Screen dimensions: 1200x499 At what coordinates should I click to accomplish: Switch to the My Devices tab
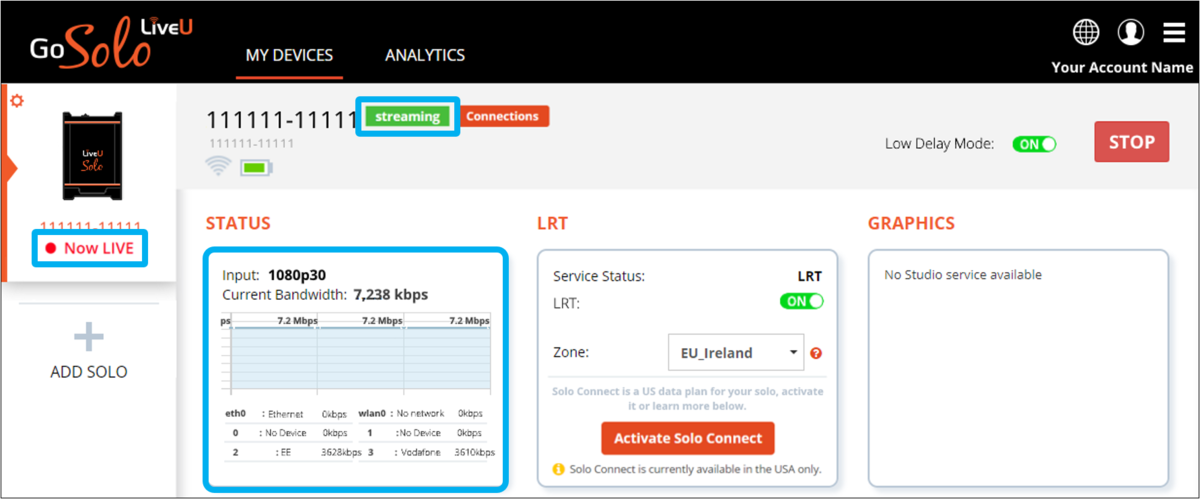tap(290, 55)
